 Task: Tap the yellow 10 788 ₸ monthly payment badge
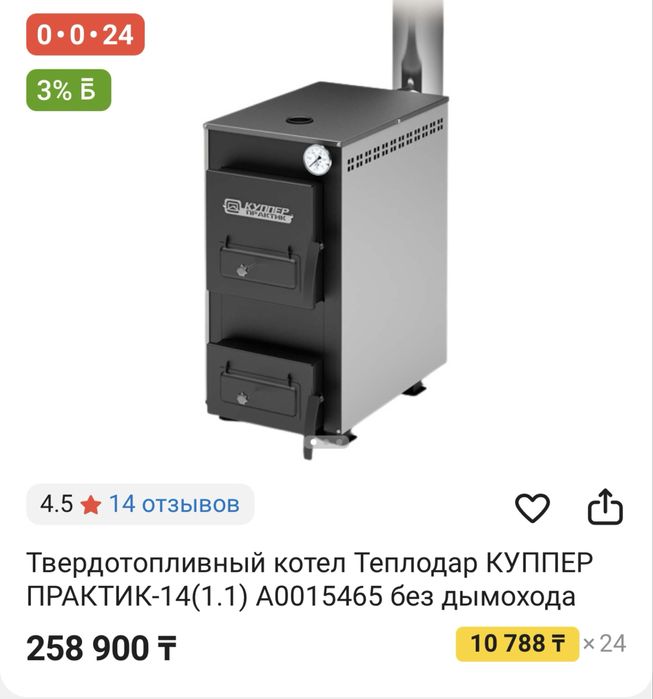tap(517, 644)
